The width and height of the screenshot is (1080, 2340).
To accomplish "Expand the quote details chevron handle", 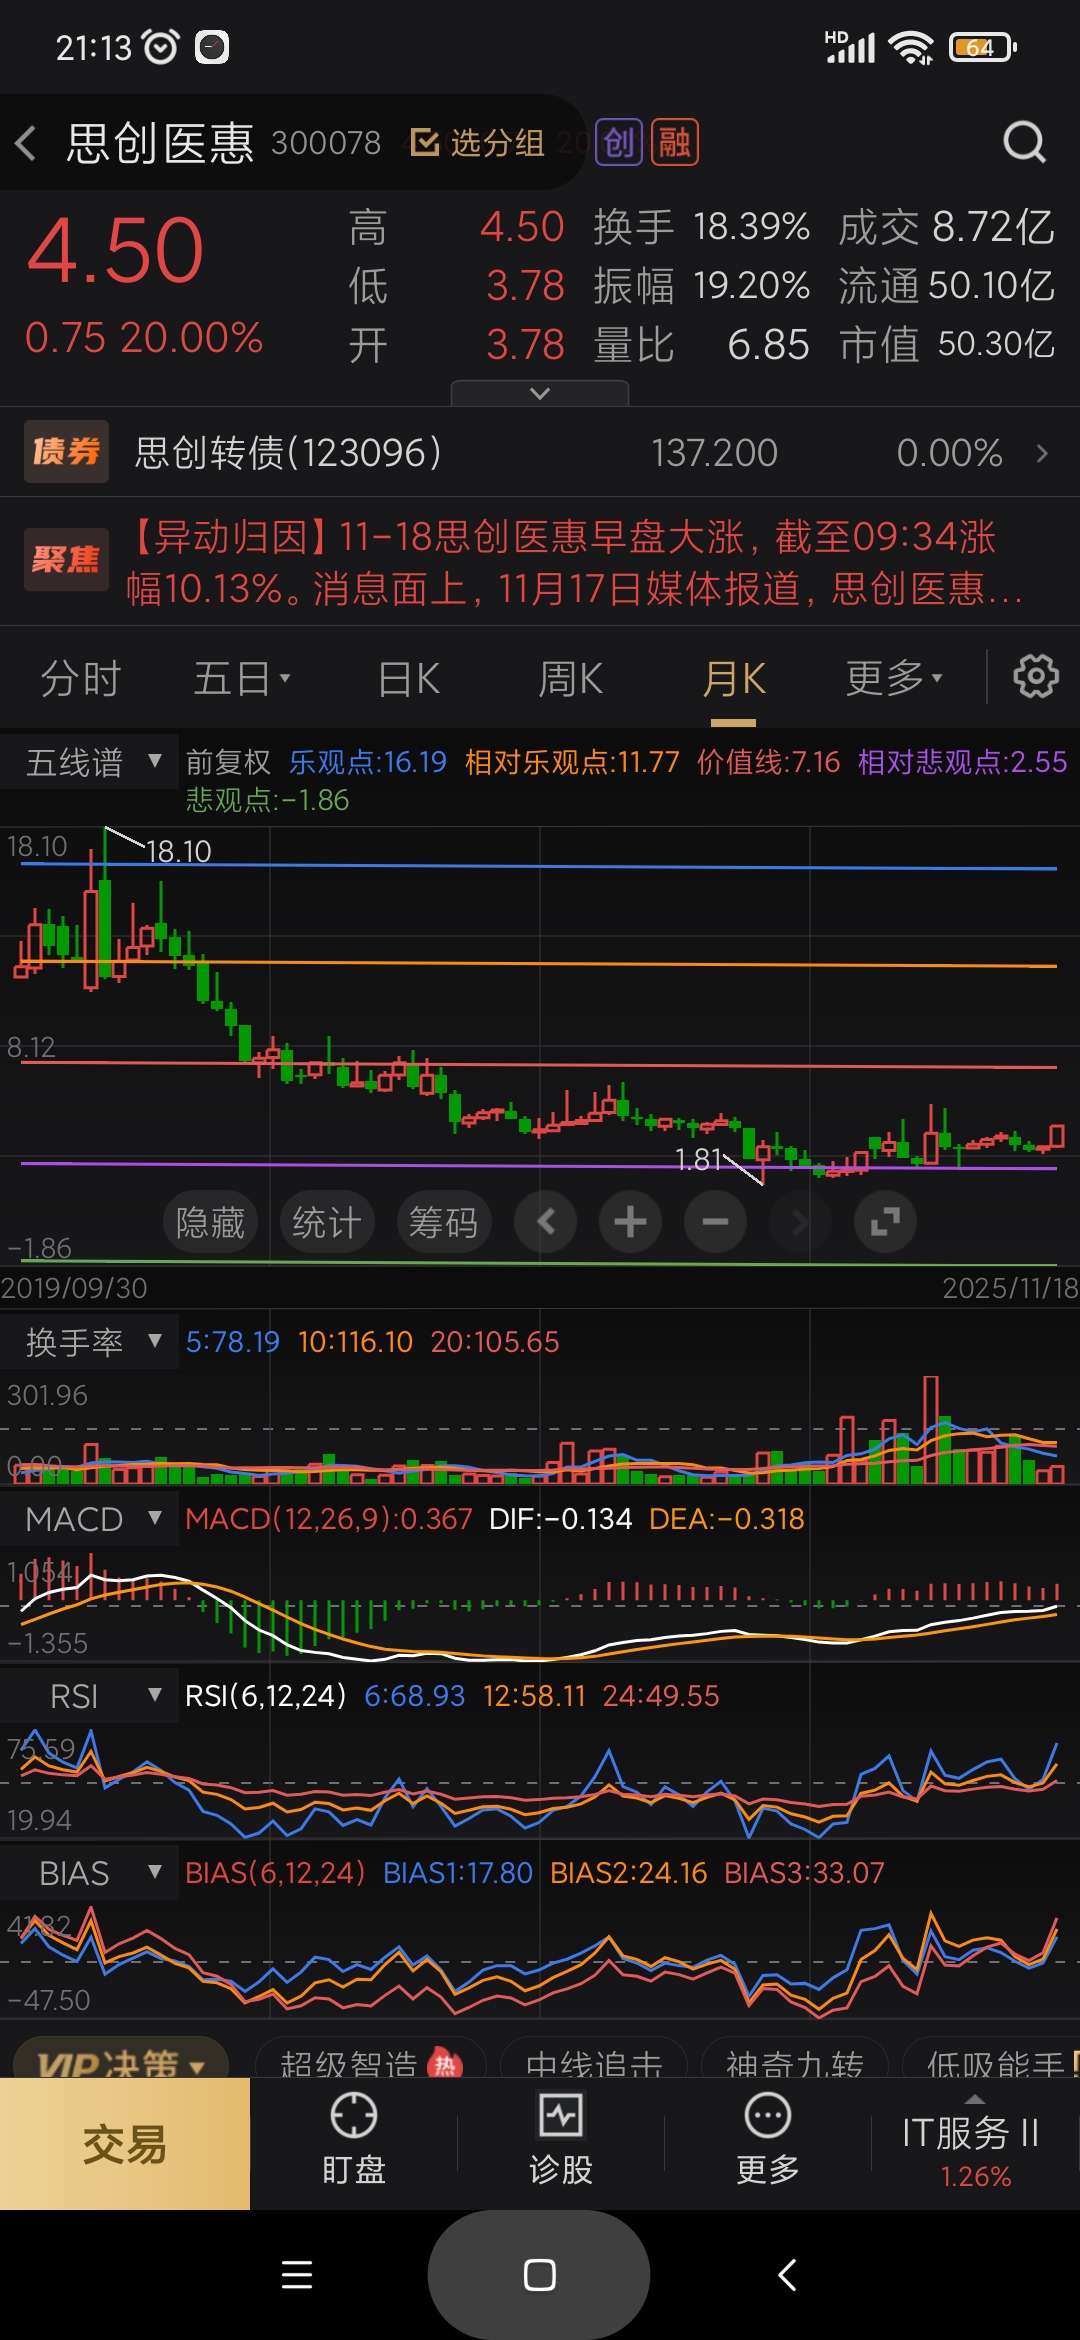I will tap(540, 393).
